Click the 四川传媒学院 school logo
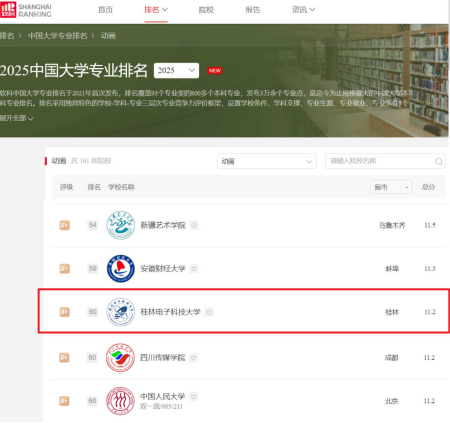The width and height of the screenshot is (450, 423). (120, 358)
